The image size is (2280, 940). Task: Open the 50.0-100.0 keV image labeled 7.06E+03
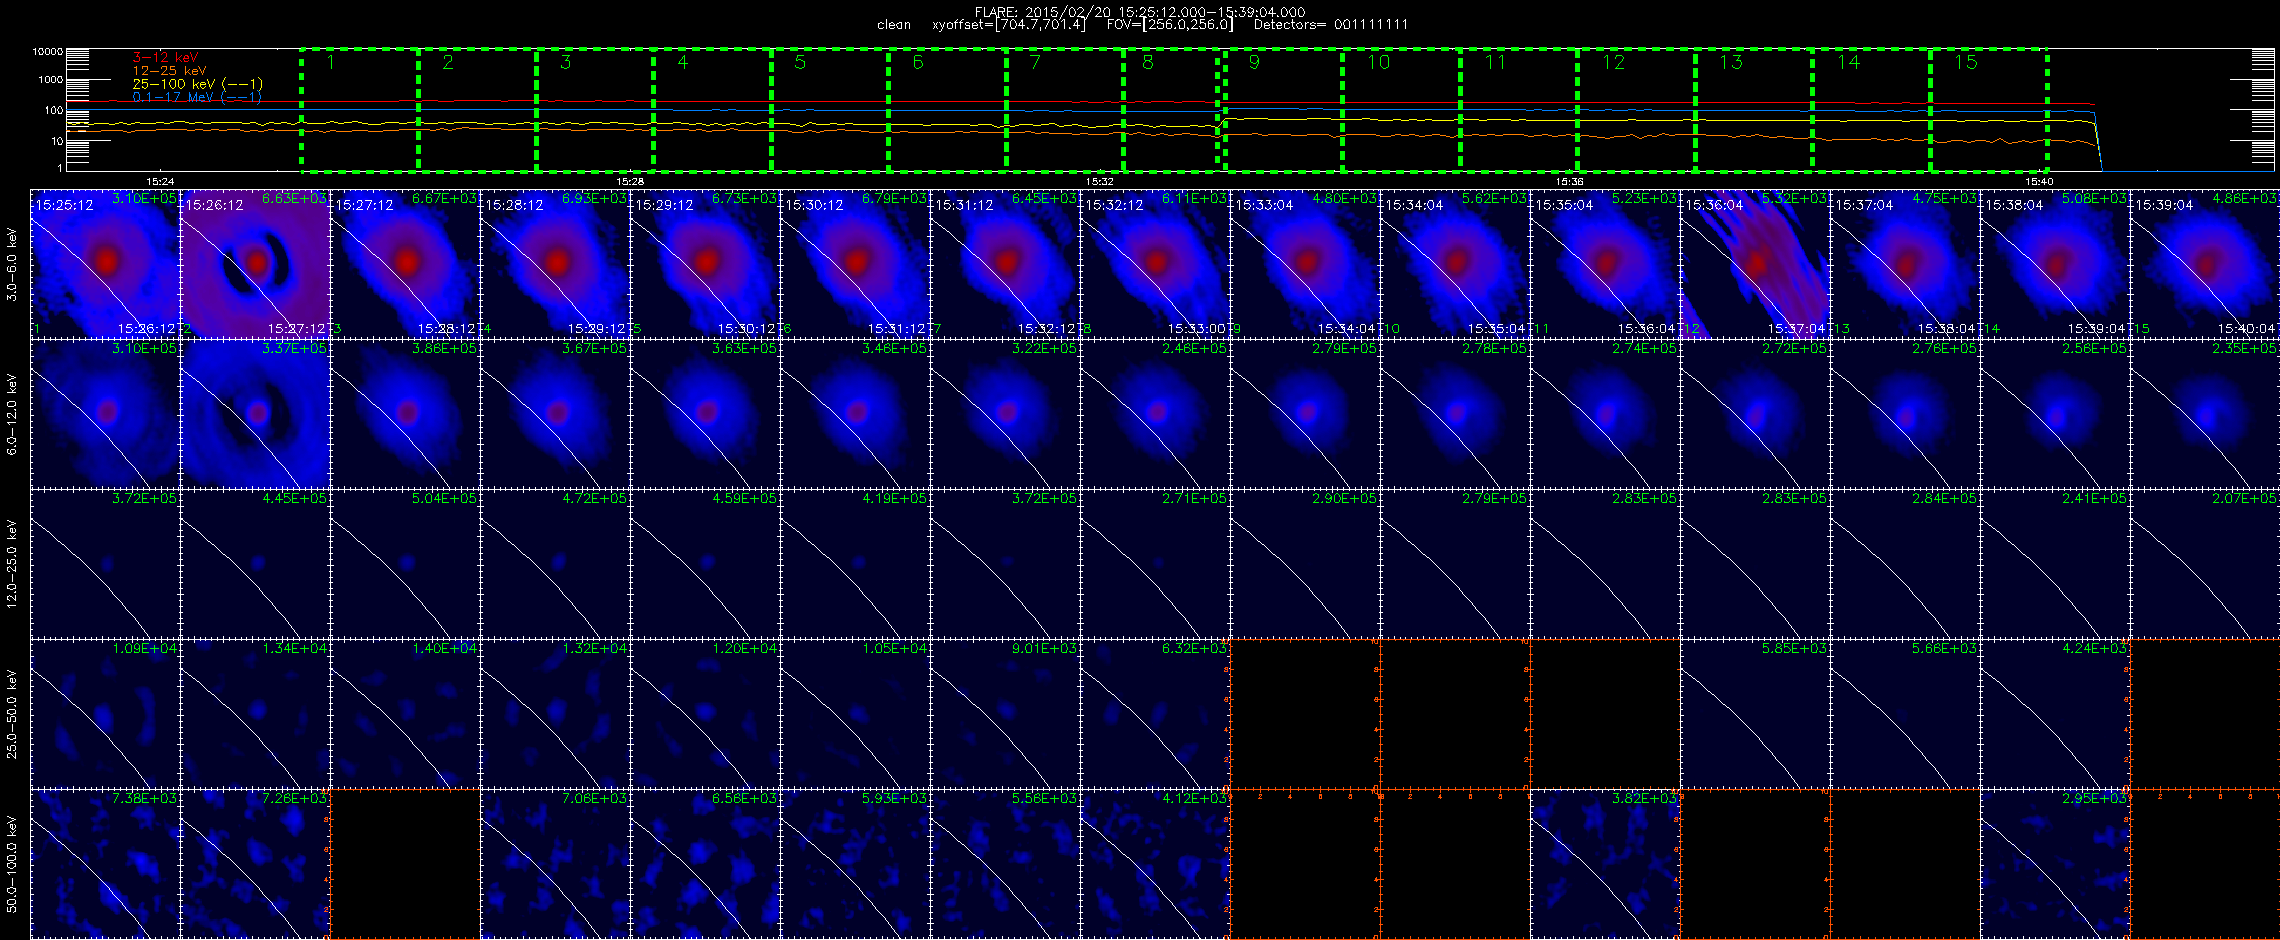[555, 864]
